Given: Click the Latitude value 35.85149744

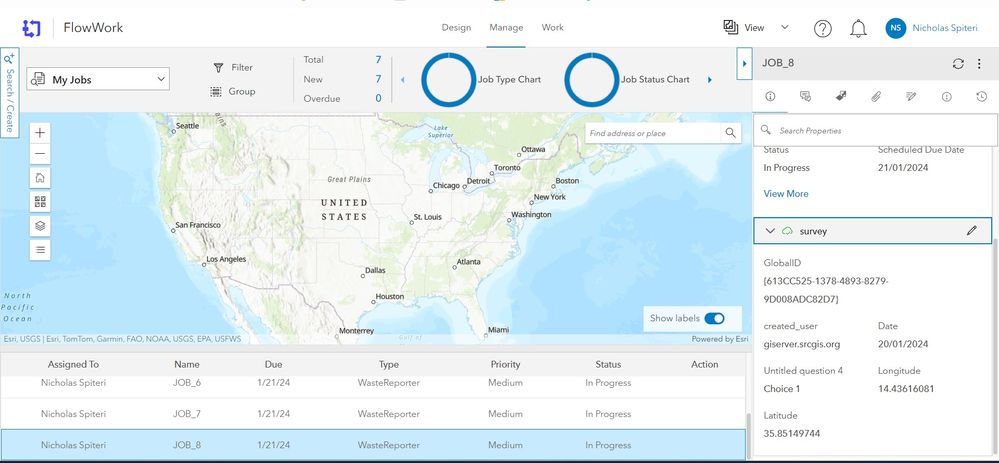Looking at the screenshot, I should click(x=791, y=433).
